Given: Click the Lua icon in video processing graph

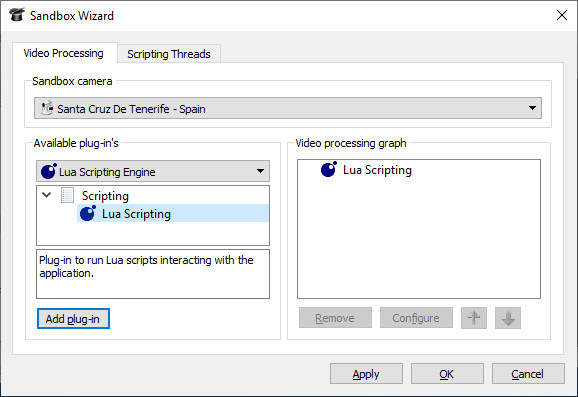Looking at the screenshot, I should pyautogui.click(x=328, y=169).
